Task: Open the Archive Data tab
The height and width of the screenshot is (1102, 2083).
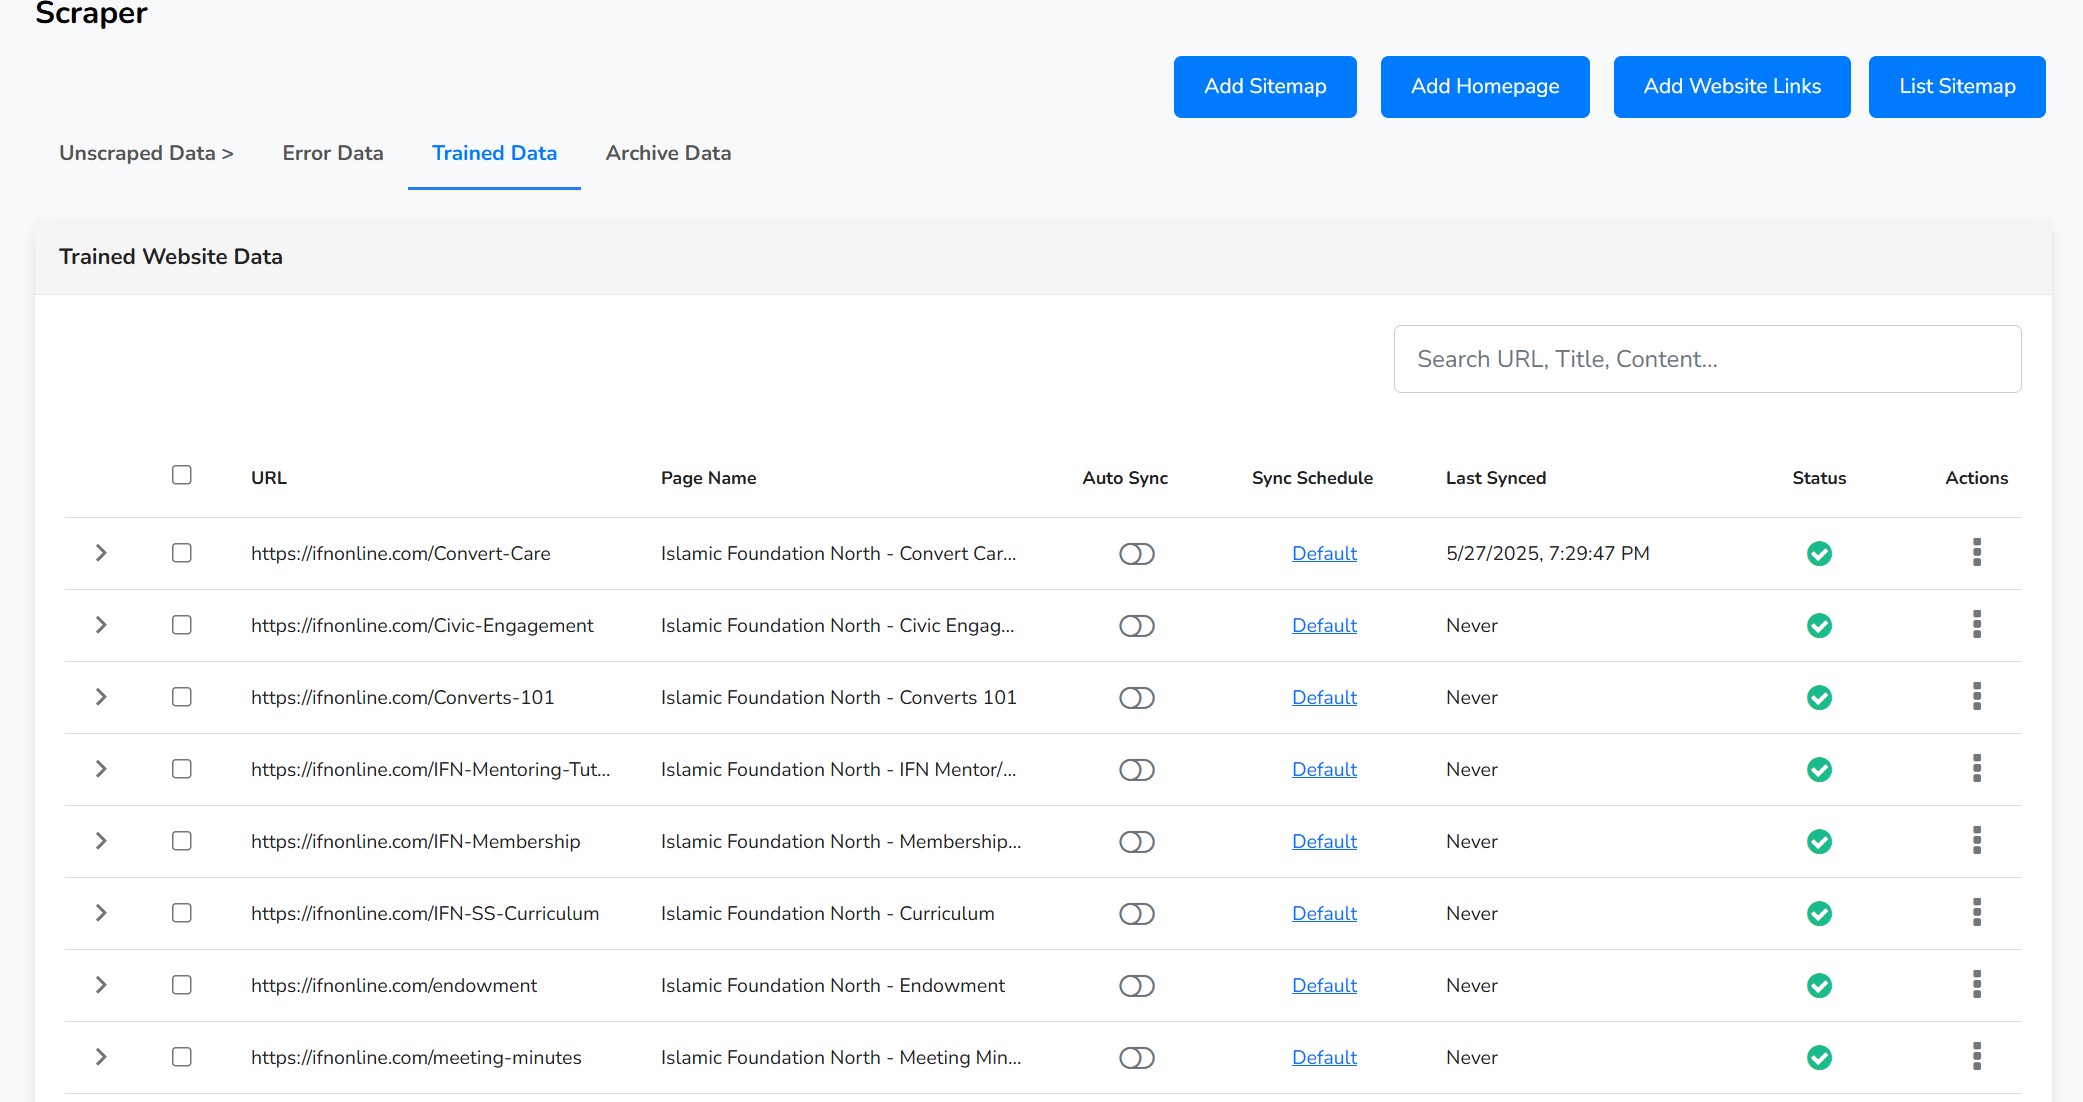Action: tap(668, 153)
